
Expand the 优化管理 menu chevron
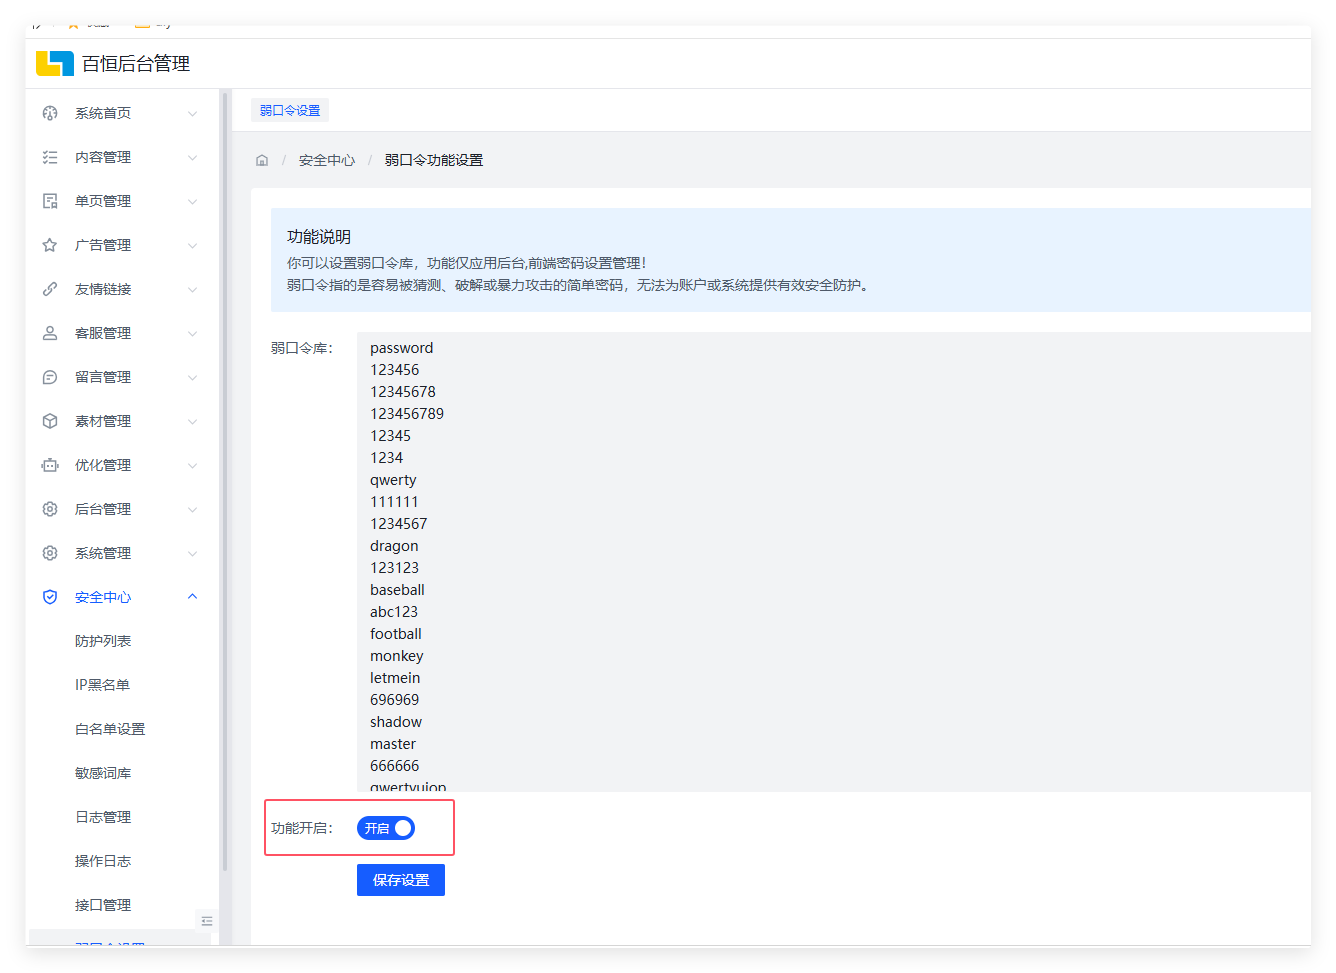(x=193, y=465)
